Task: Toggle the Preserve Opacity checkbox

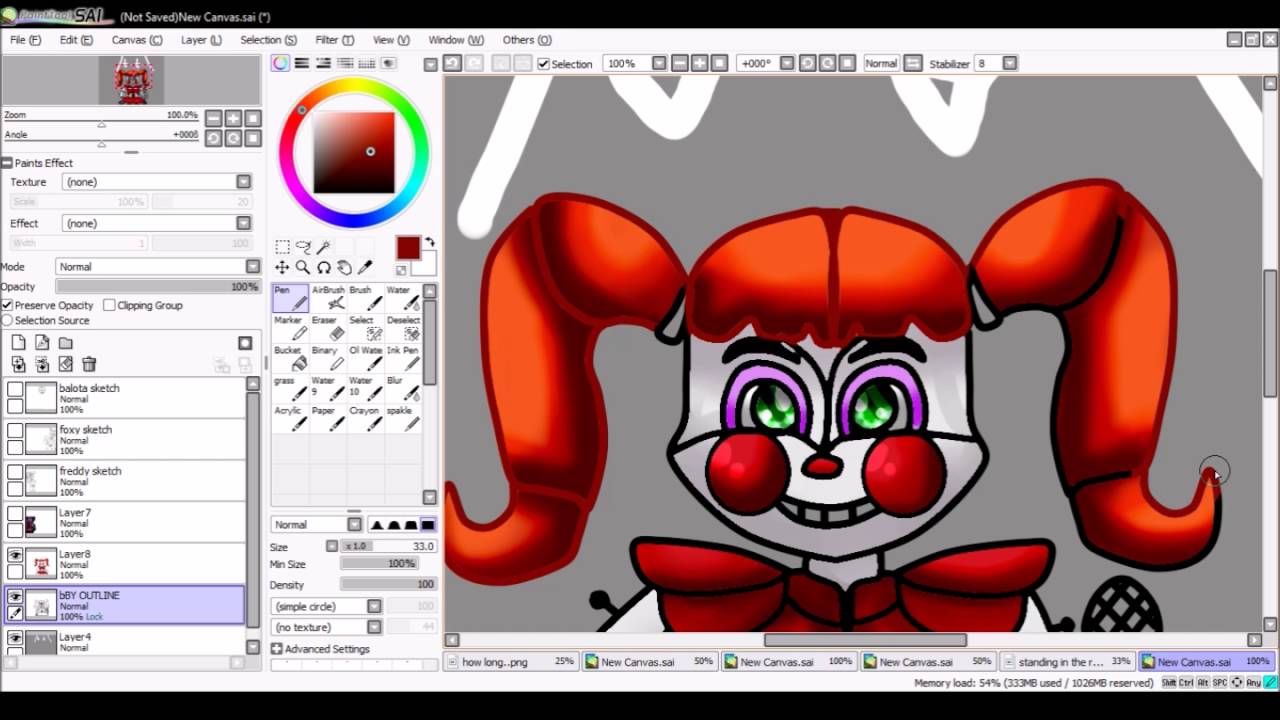Action: click(8, 305)
